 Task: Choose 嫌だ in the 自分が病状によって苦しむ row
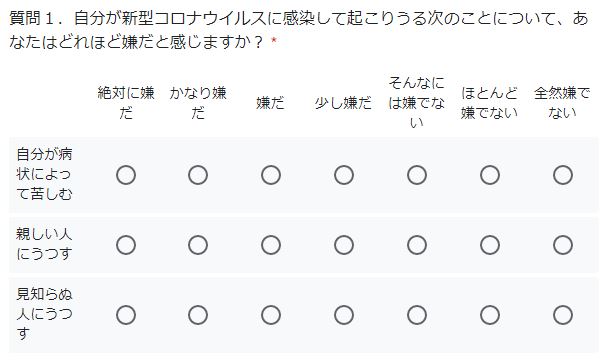pyautogui.click(x=271, y=175)
